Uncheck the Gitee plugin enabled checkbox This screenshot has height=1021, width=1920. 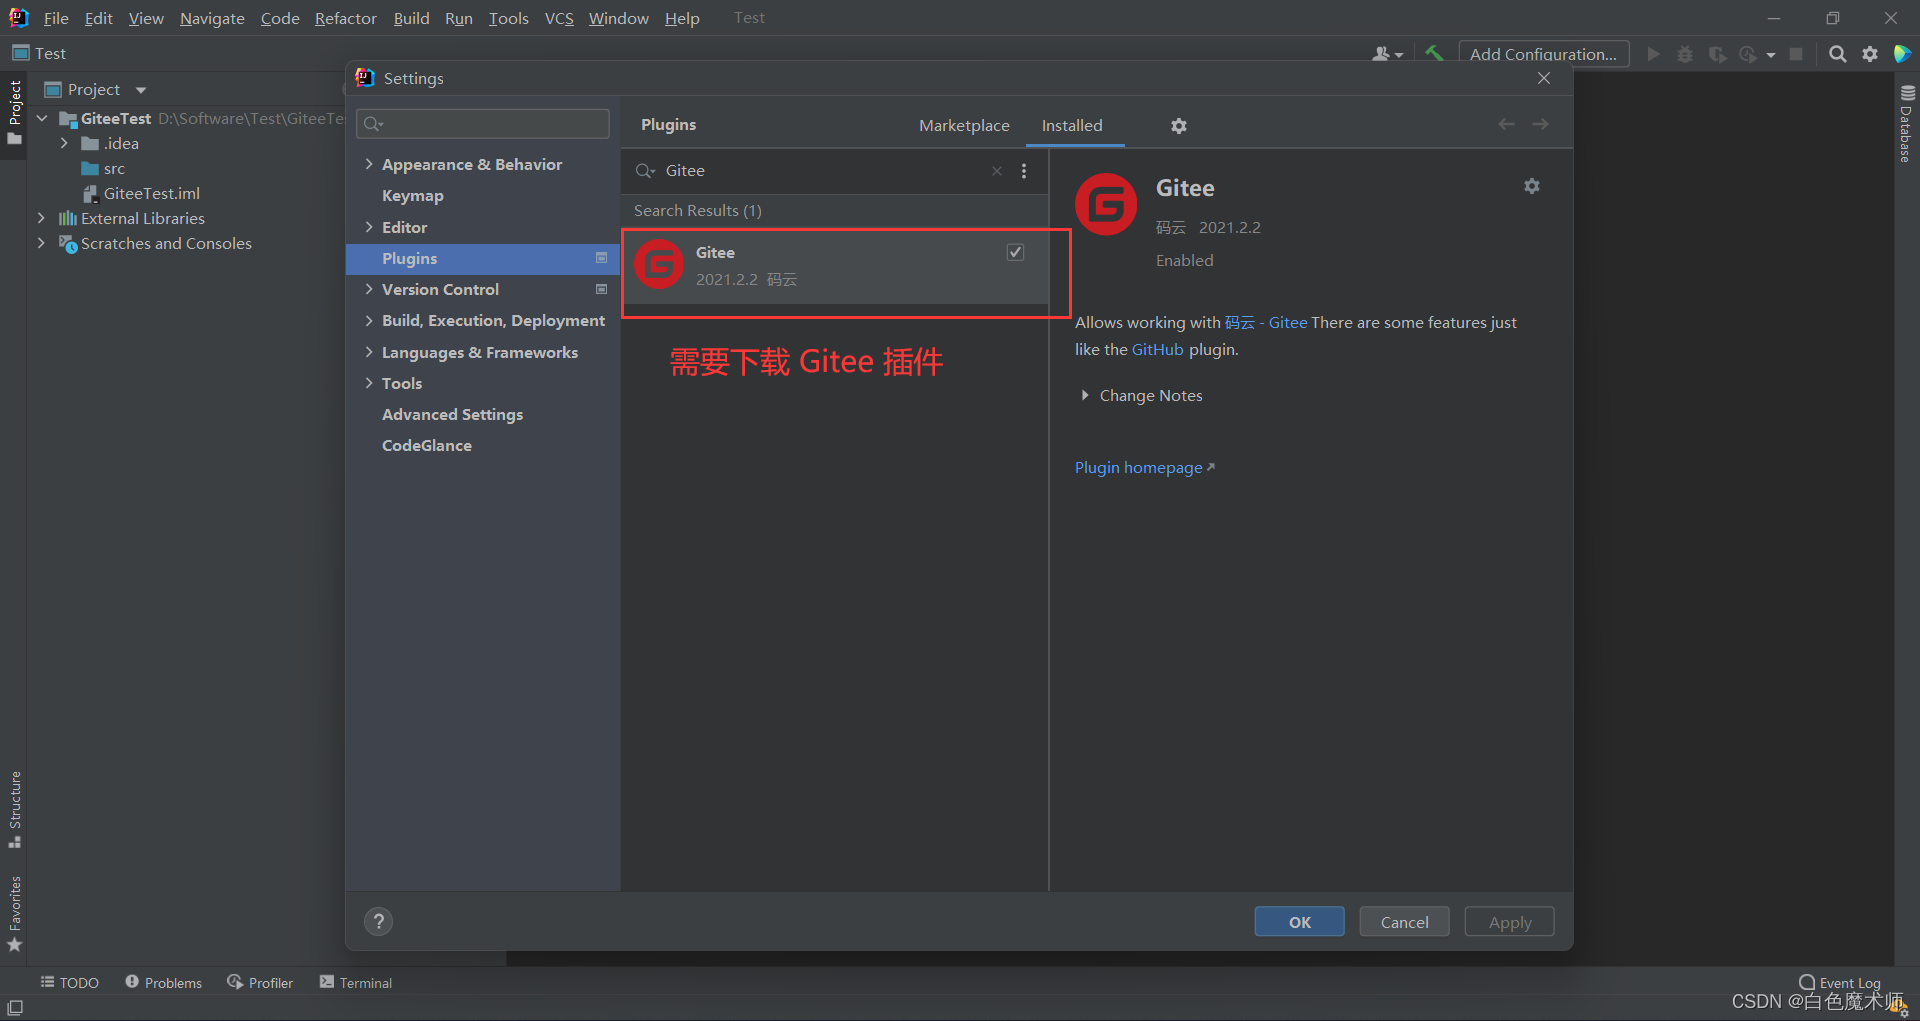(1015, 252)
